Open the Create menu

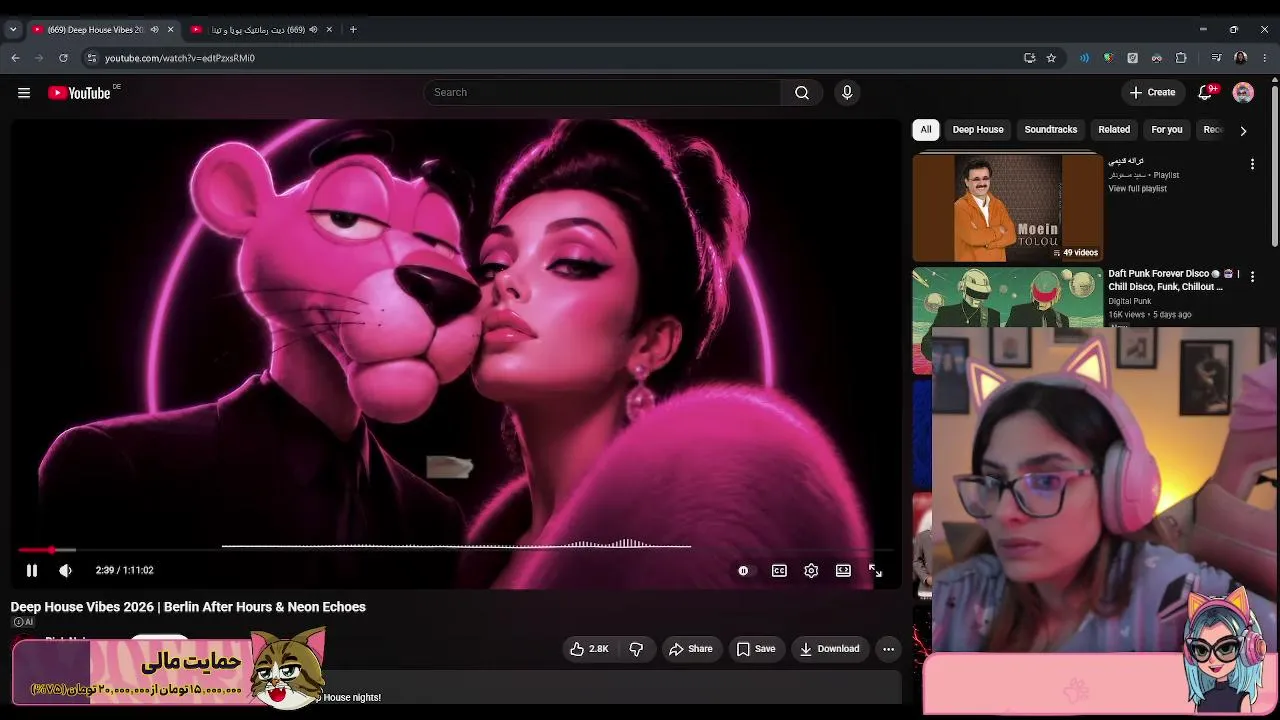(1152, 93)
